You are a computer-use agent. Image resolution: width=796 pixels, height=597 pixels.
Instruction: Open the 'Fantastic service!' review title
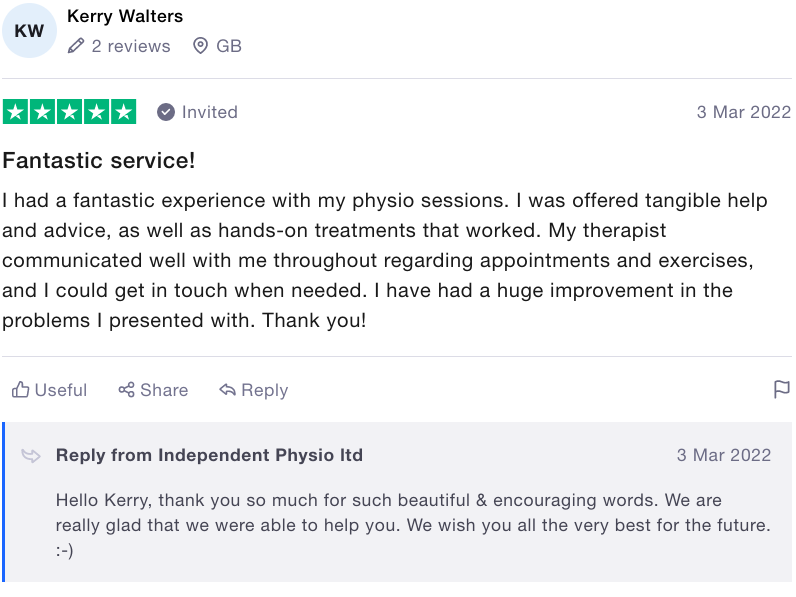point(99,160)
